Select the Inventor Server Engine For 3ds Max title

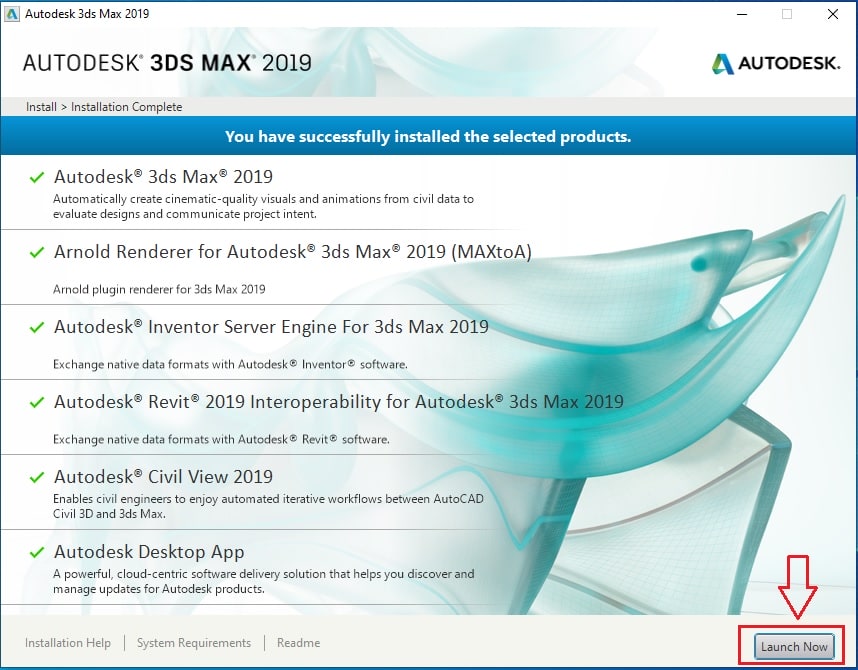271,327
